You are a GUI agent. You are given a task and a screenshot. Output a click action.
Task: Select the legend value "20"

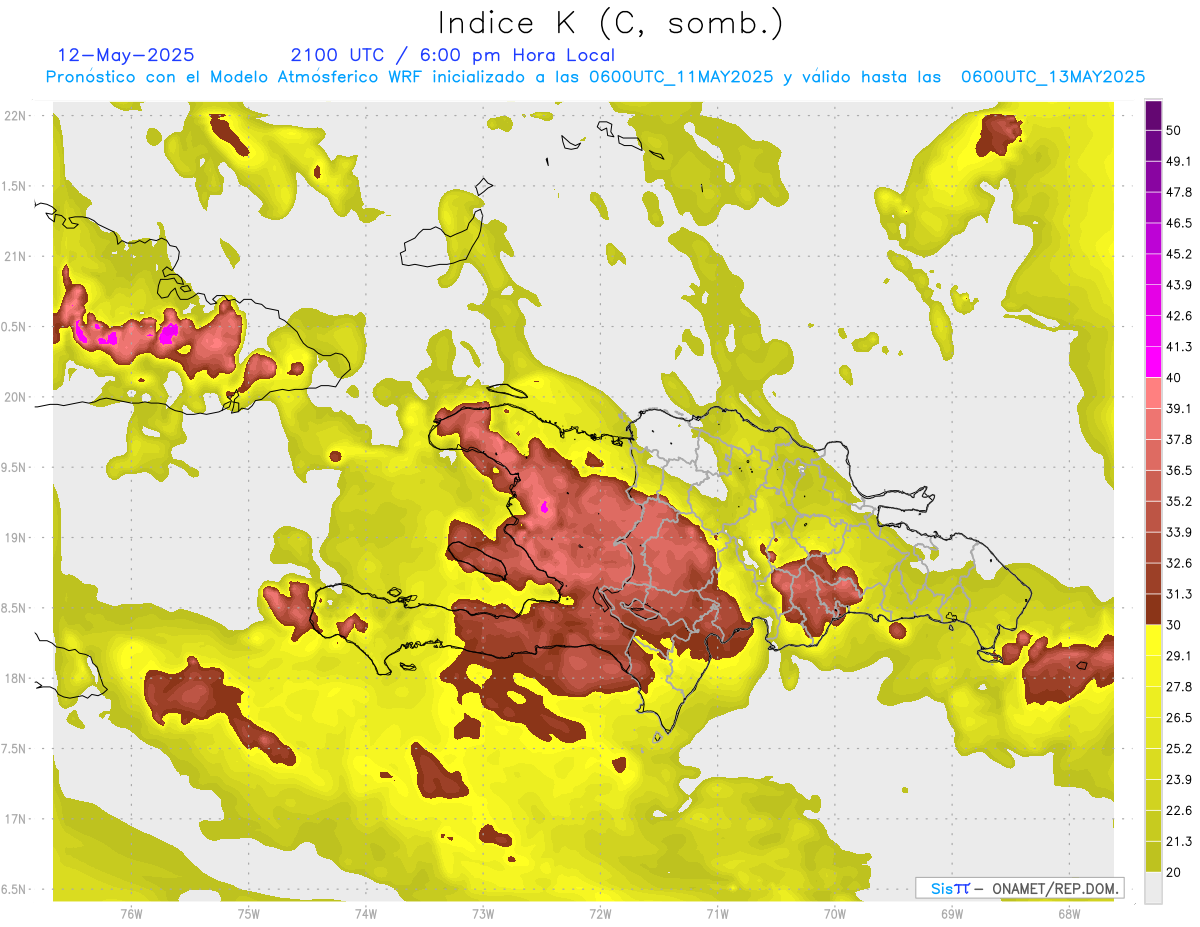tap(1175, 873)
